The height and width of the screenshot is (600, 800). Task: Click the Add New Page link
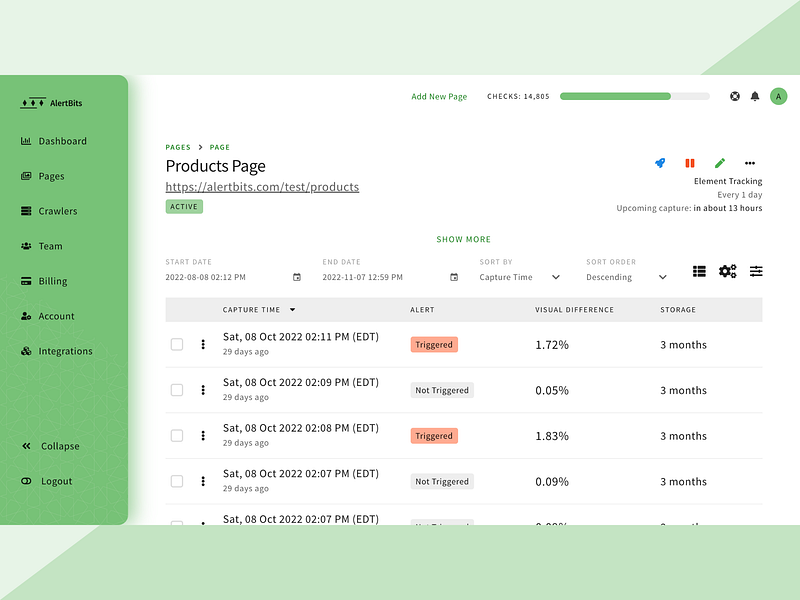(439, 96)
